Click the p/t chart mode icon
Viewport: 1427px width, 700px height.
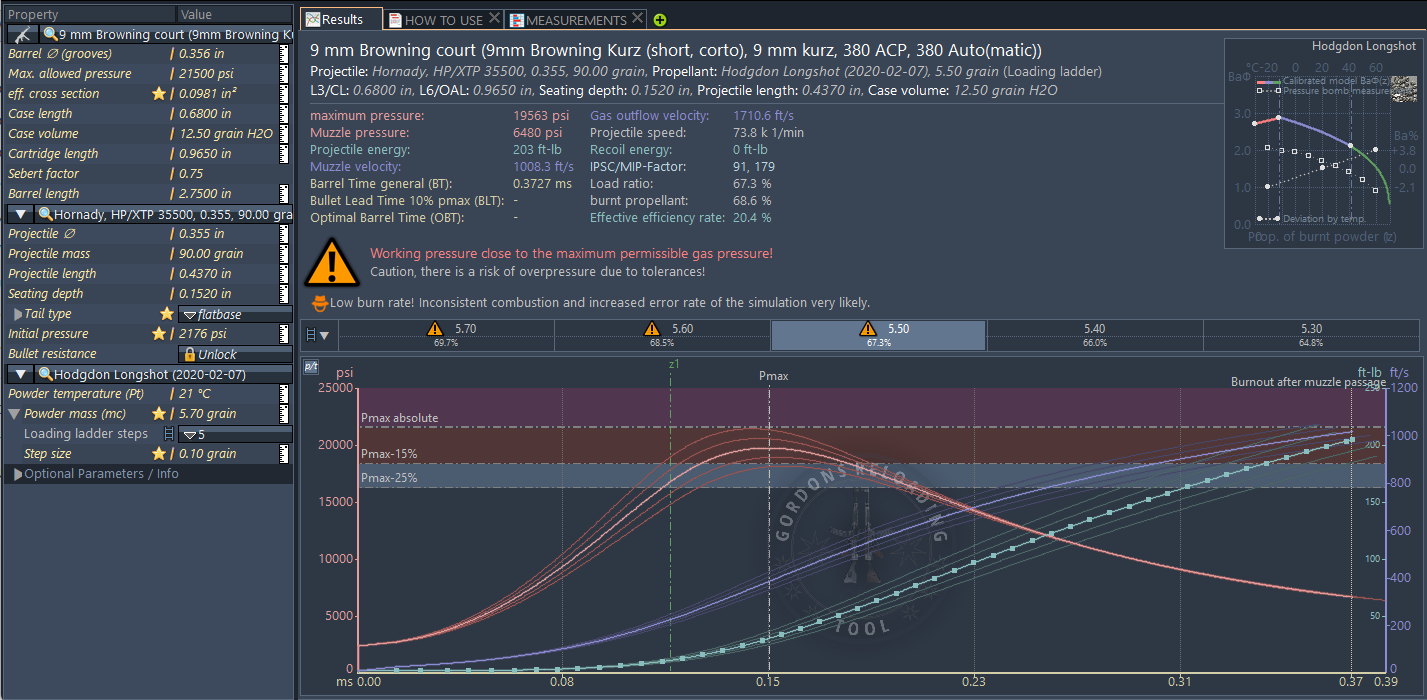pyautogui.click(x=311, y=368)
